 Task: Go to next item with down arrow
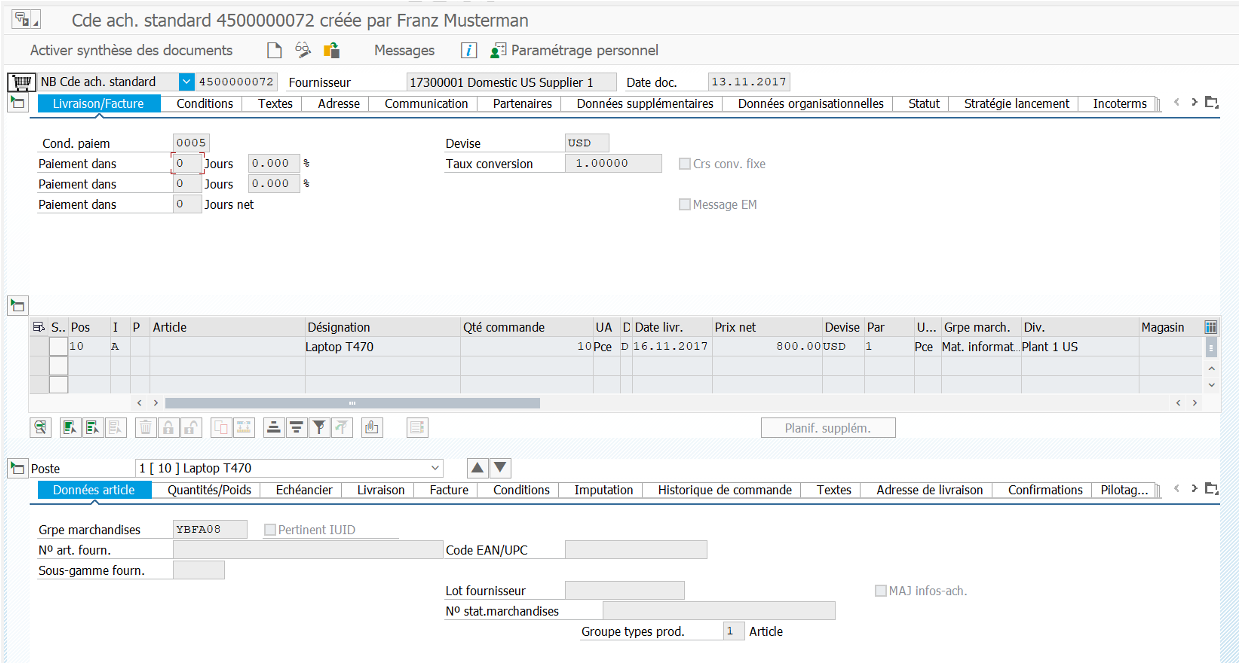[501, 468]
